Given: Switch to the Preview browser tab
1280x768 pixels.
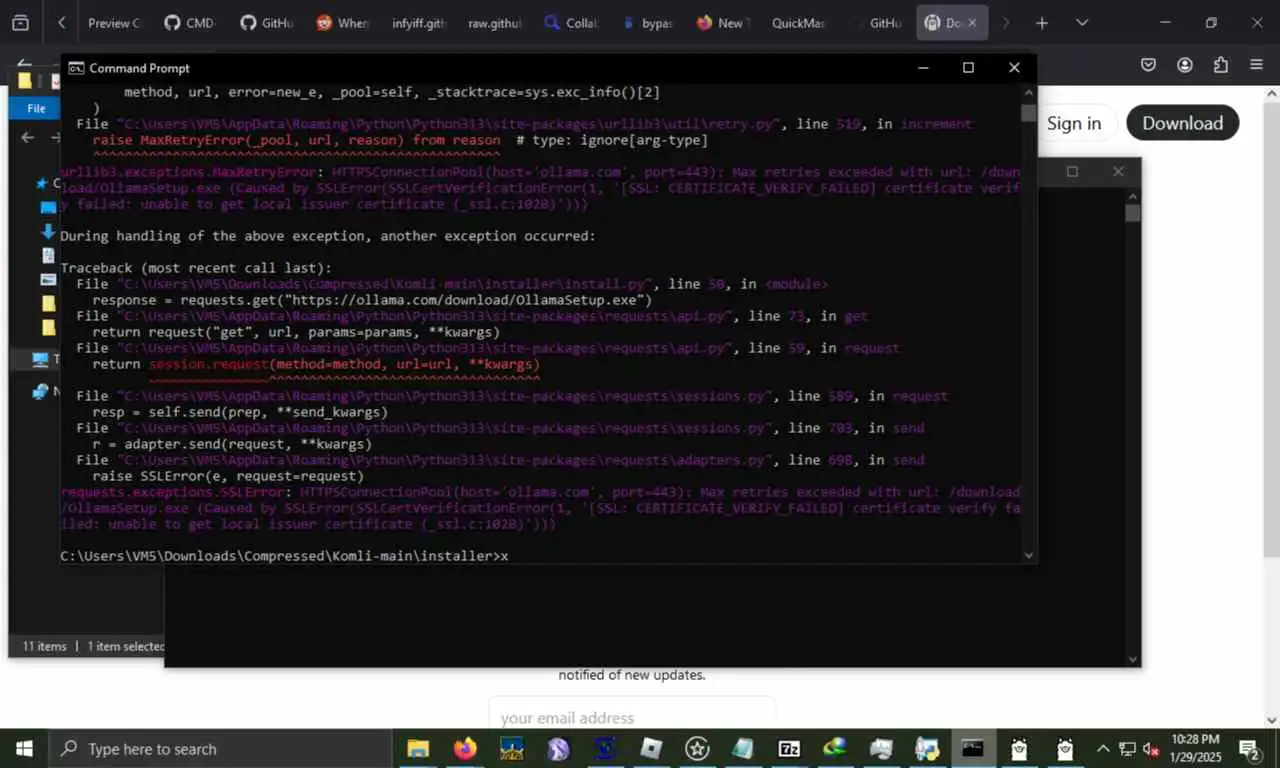Looking at the screenshot, I should 113,22.
